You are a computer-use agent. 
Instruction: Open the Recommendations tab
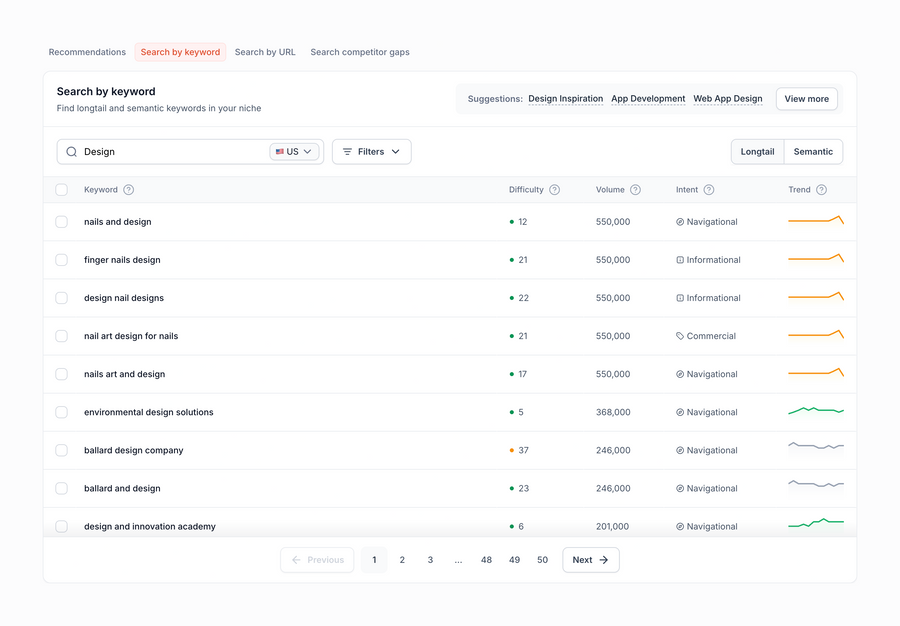(x=87, y=51)
